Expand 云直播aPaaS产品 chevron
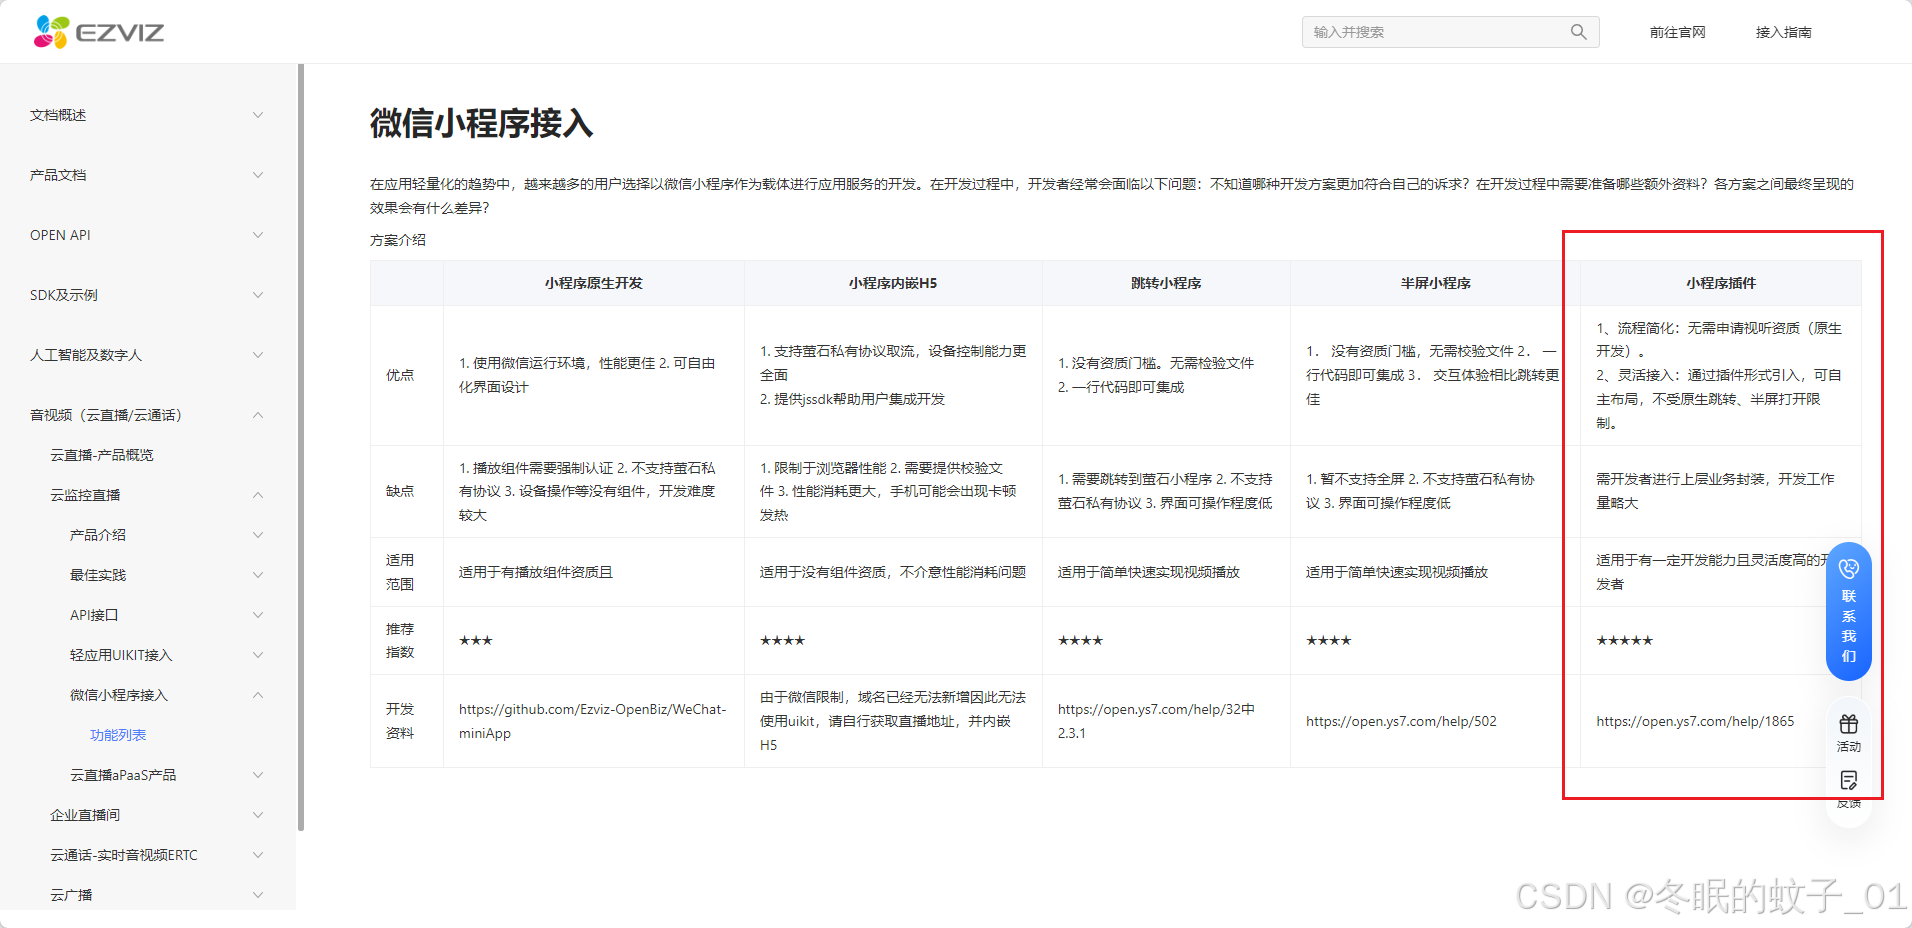 [258, 775]
